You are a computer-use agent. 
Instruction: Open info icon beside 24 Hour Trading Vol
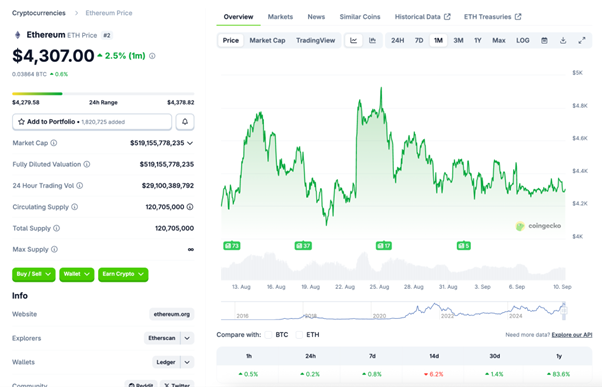coord(79,185)
